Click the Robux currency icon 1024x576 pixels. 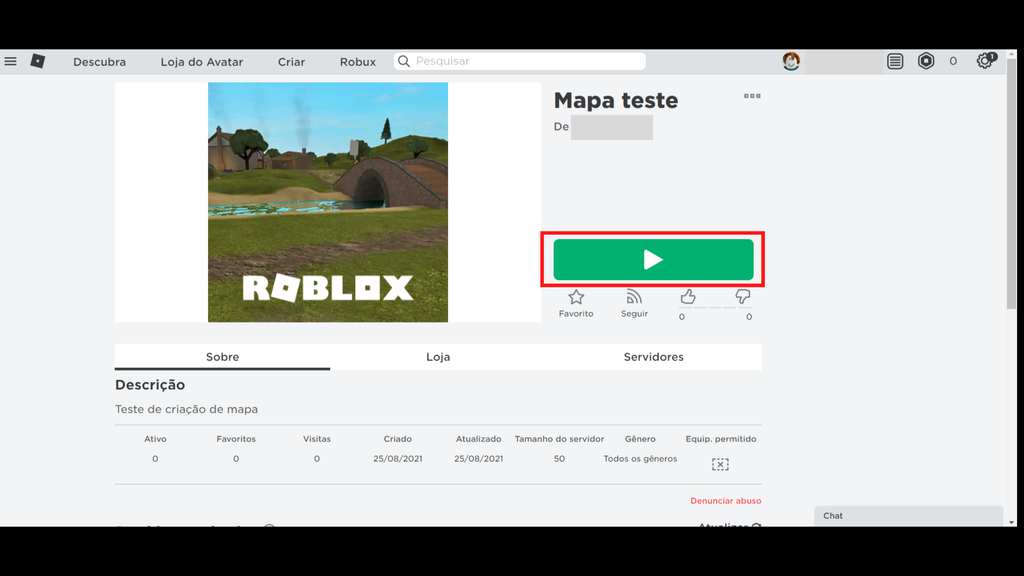click(926, 61)
